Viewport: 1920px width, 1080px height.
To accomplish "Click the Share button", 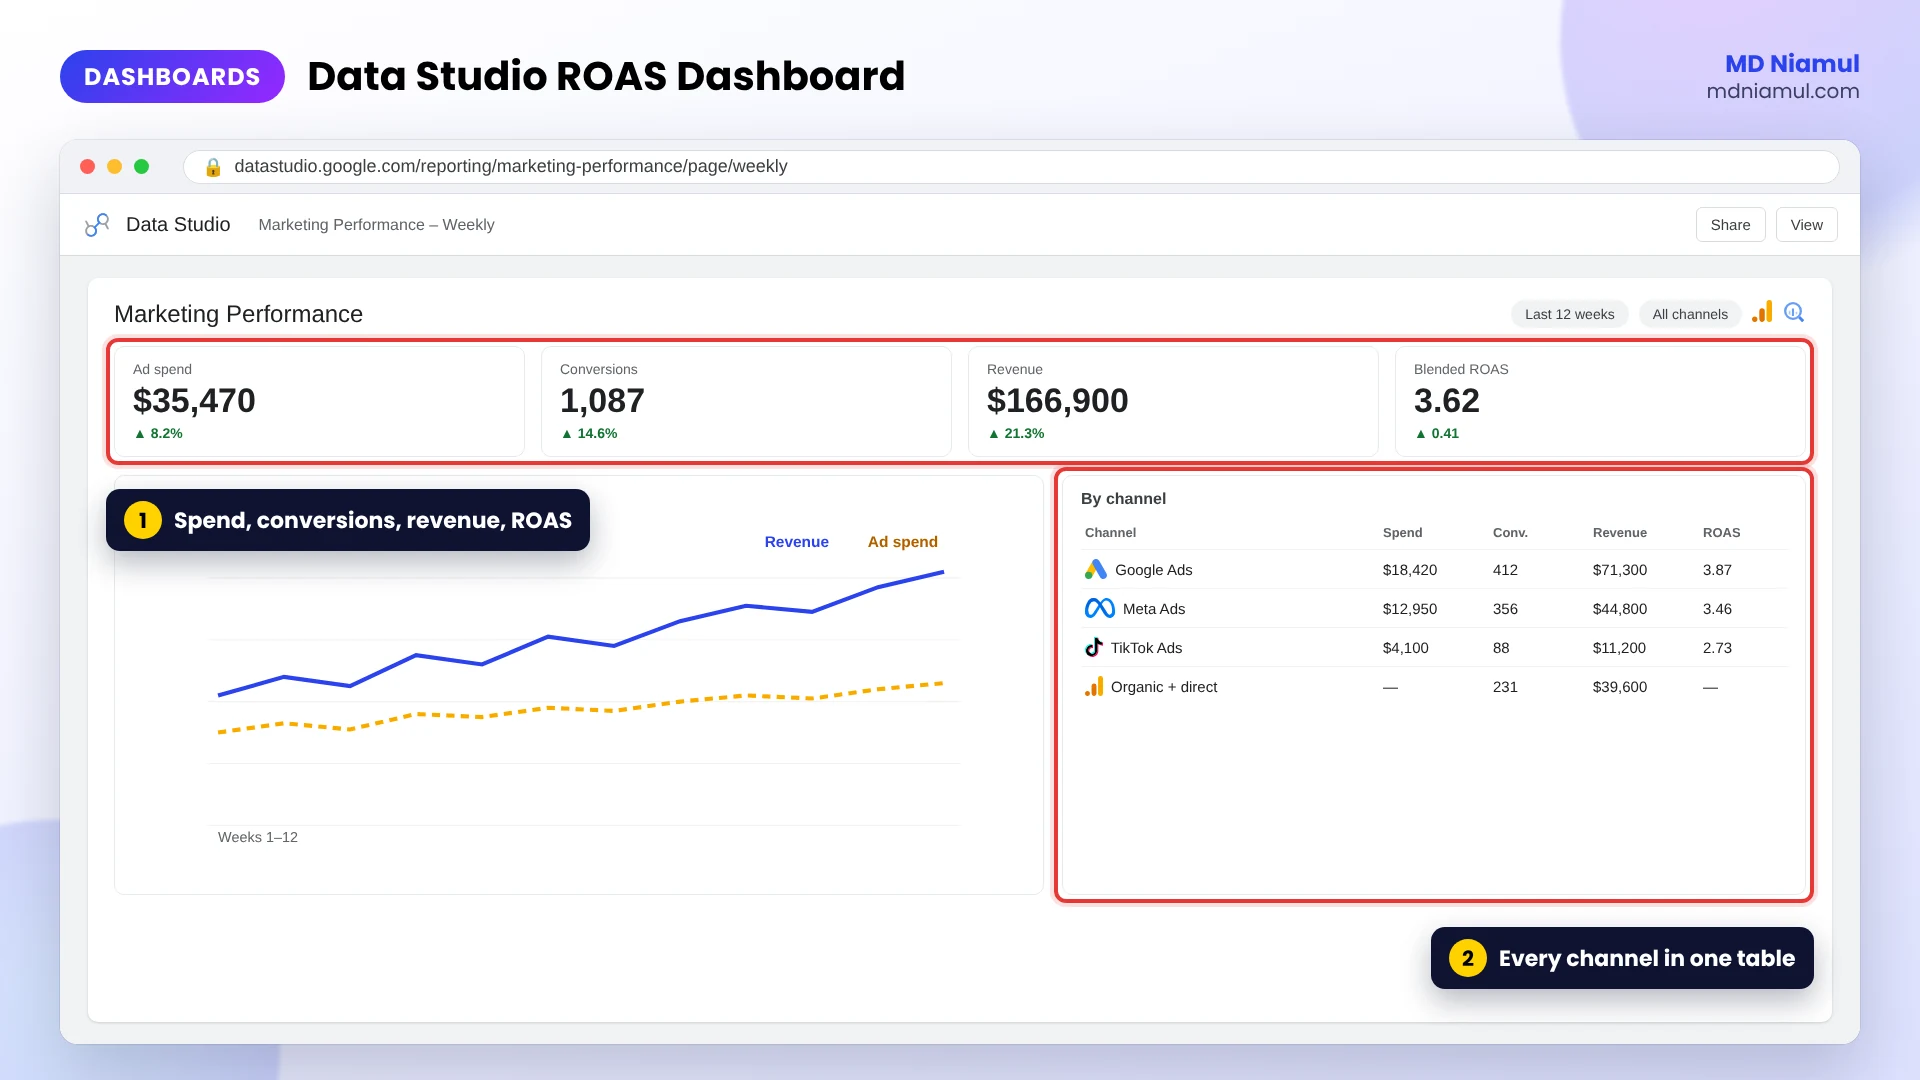I will [1730, 225].
